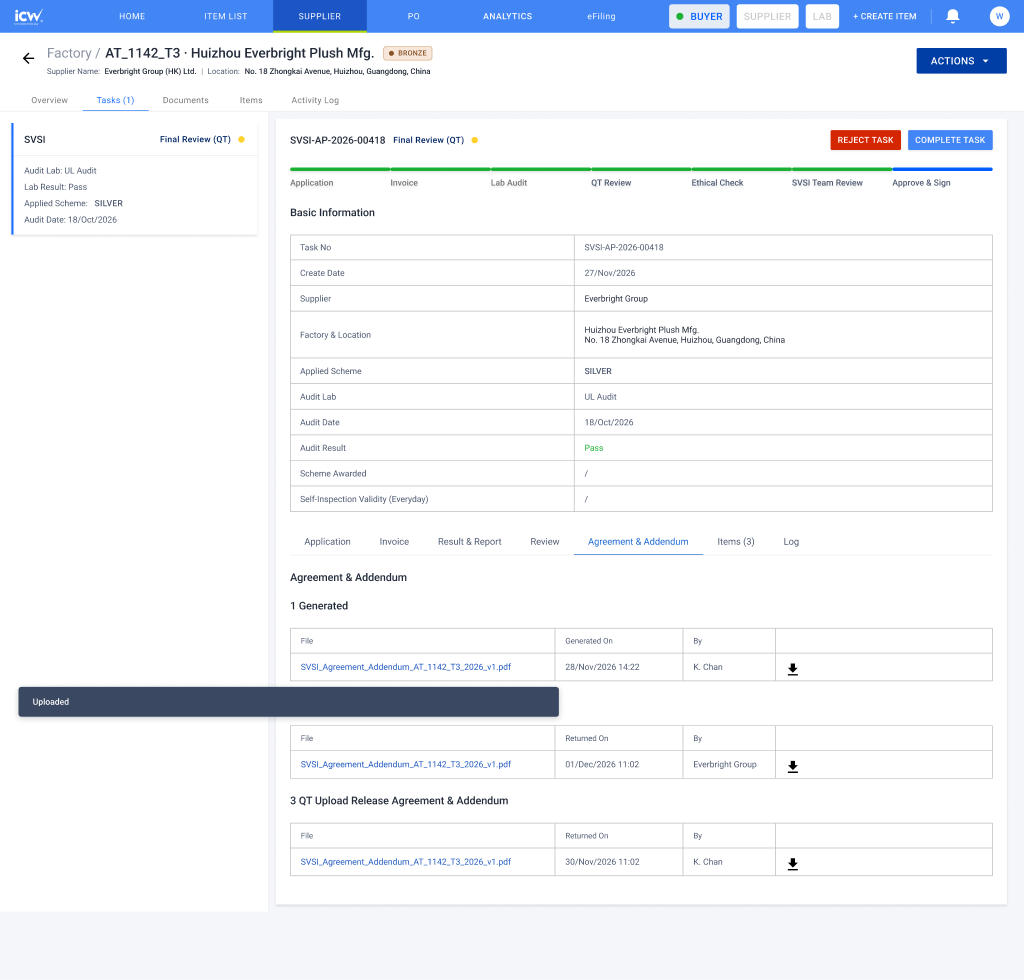Click the BRONZE badge next to factory name
1024x980 pixels.
(x=408, y=53)
